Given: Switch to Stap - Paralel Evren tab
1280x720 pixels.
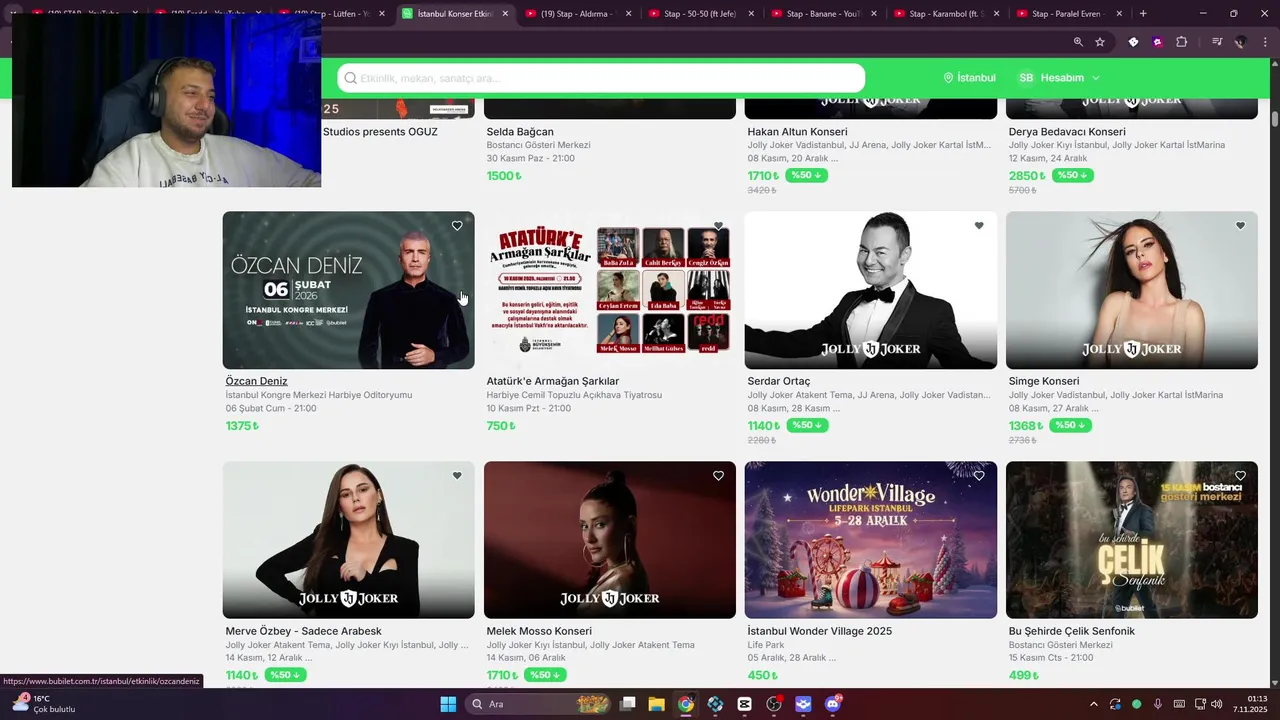Looking at the screenshot, I should tap(1070, 14).
